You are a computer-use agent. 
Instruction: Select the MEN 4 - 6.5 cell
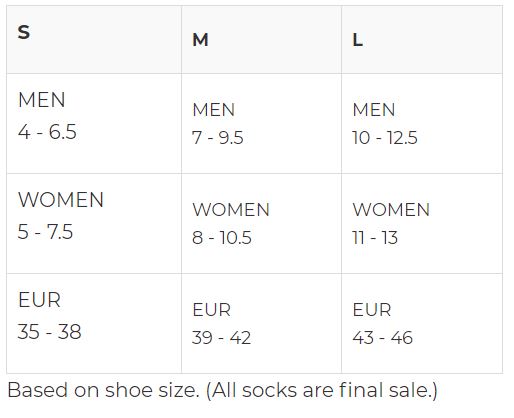(x=94, y=123)
